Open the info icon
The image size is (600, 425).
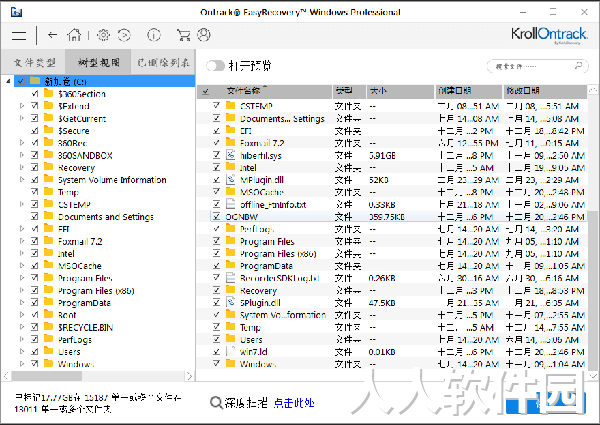point(154,35)
